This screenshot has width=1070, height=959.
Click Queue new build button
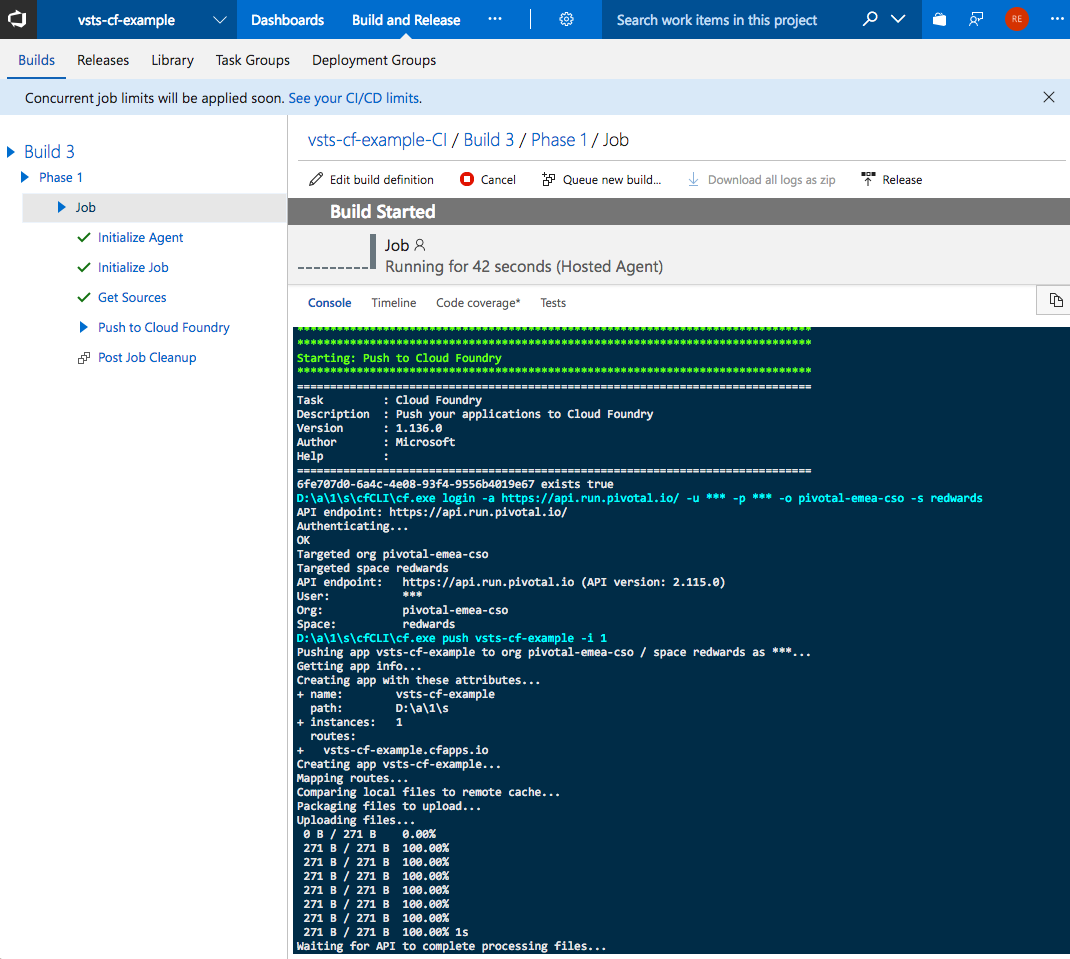tap(601, 180)
